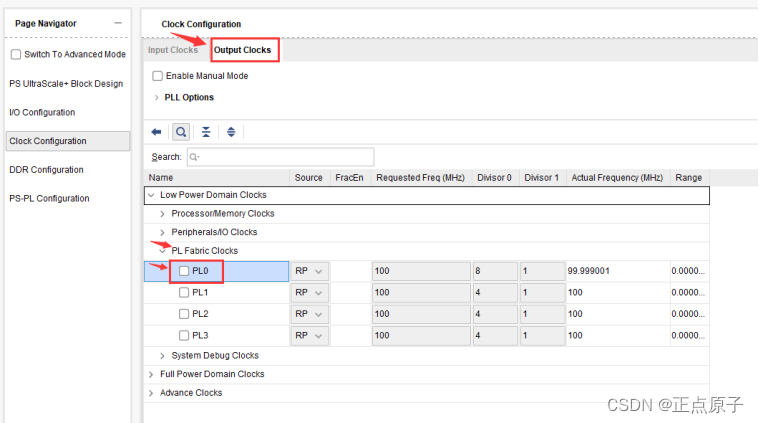Image resolution: width=759 pixels, height=423 pixels.
Task: Click PL2 Divisor 0 field
Action: (495, 314)
